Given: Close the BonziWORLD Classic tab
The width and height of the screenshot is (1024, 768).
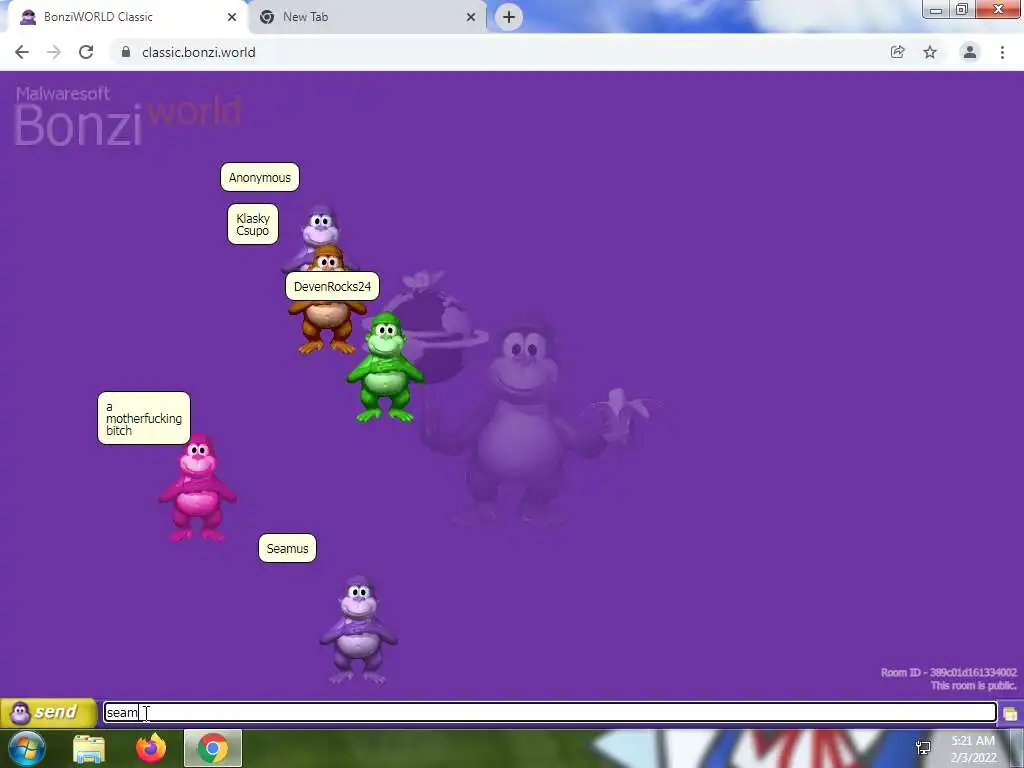Looking at the screenshot, I should point(232,17).
